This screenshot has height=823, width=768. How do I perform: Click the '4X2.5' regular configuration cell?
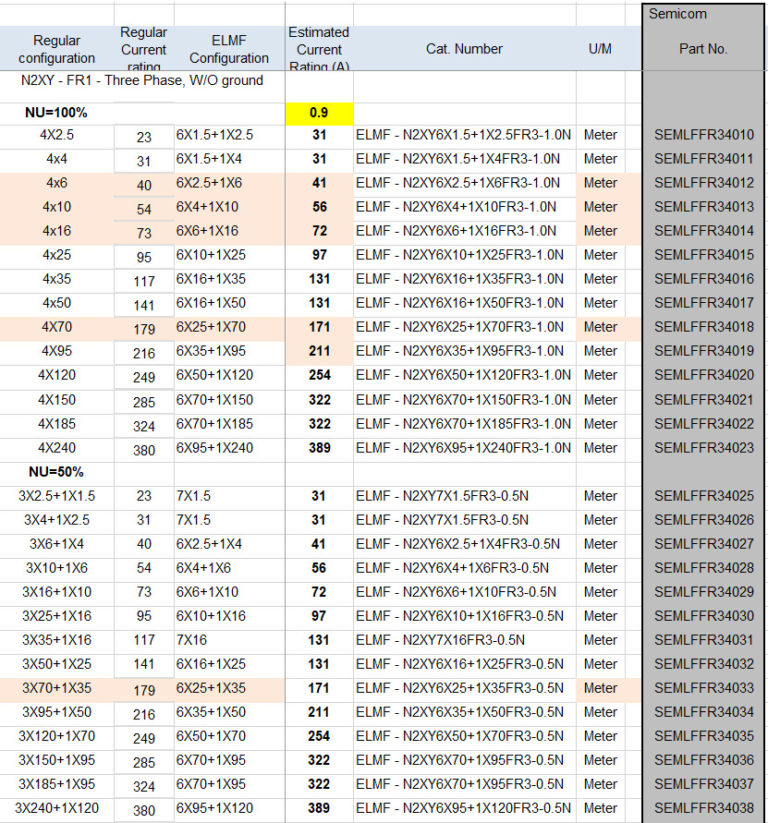tap(57, 135)
